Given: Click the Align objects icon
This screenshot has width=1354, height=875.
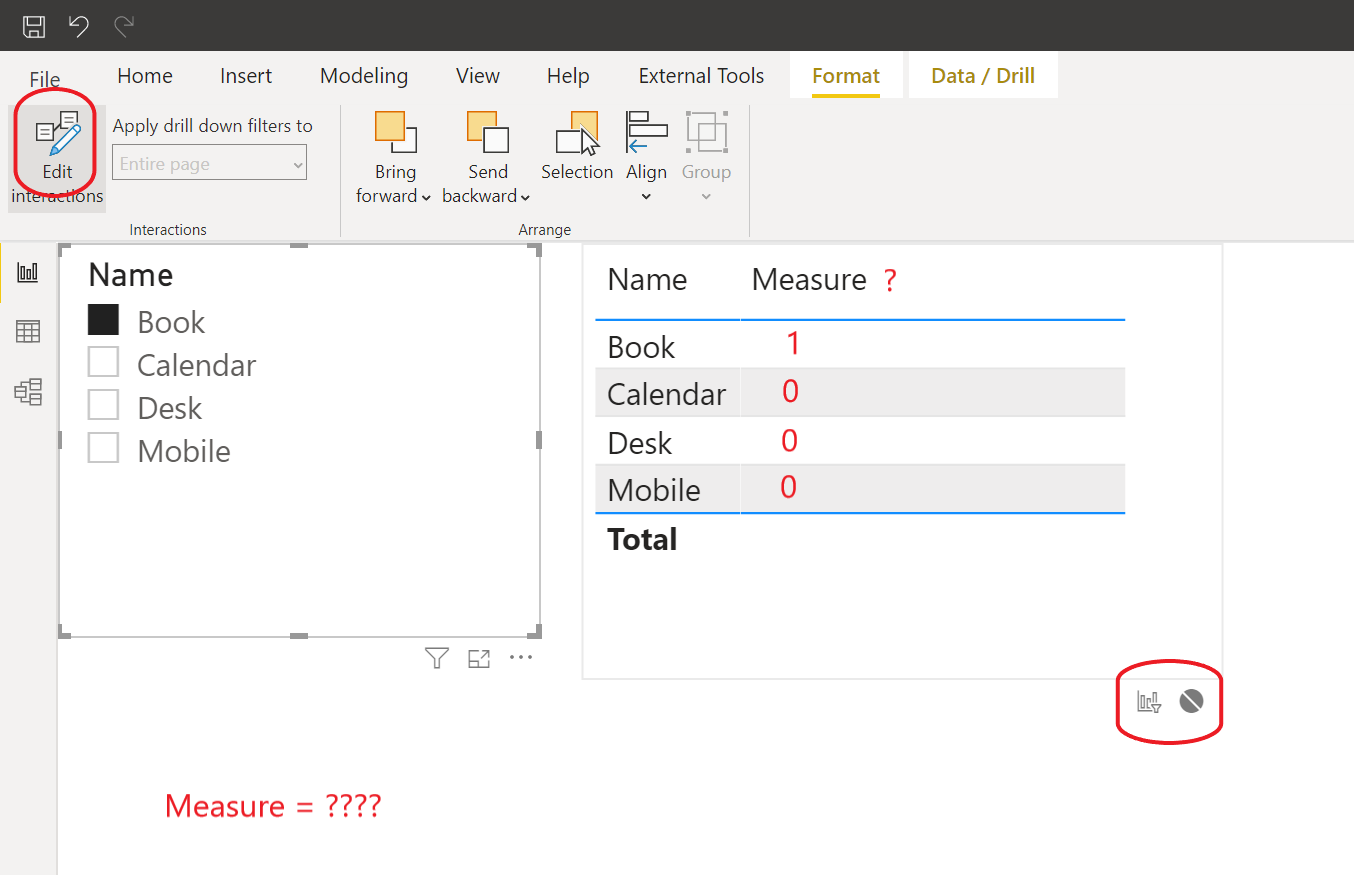Looking at the screenshot, I should pyautogui.click(x=646, y=131).
